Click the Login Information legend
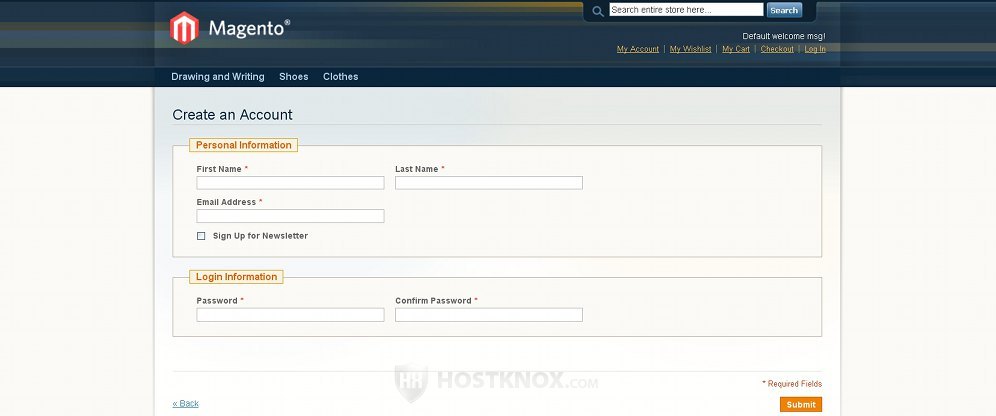Viewport: 996px width, 416px height. click(x=236, y=277)
